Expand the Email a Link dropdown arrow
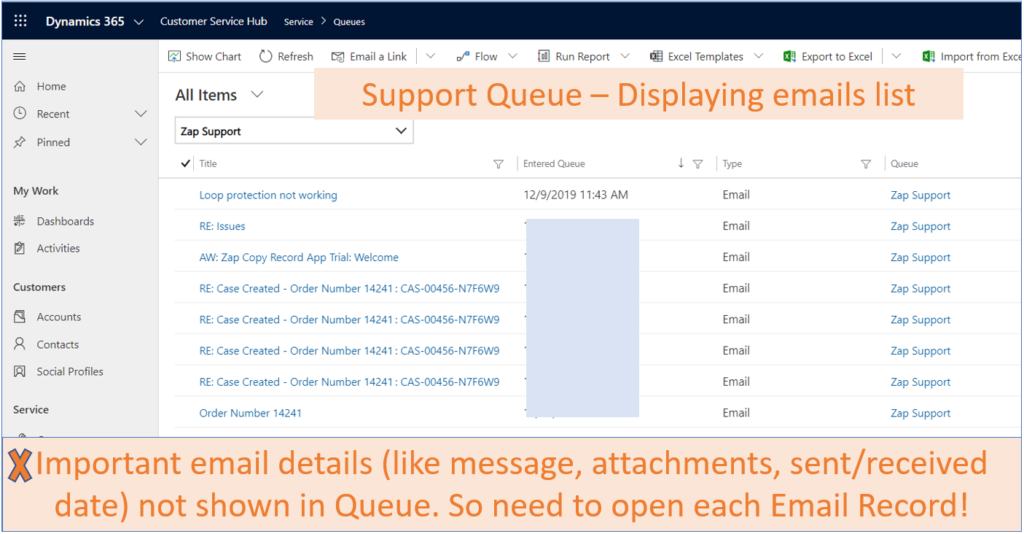This screenshot has height=534, width=1024. [x=430, y=56]
